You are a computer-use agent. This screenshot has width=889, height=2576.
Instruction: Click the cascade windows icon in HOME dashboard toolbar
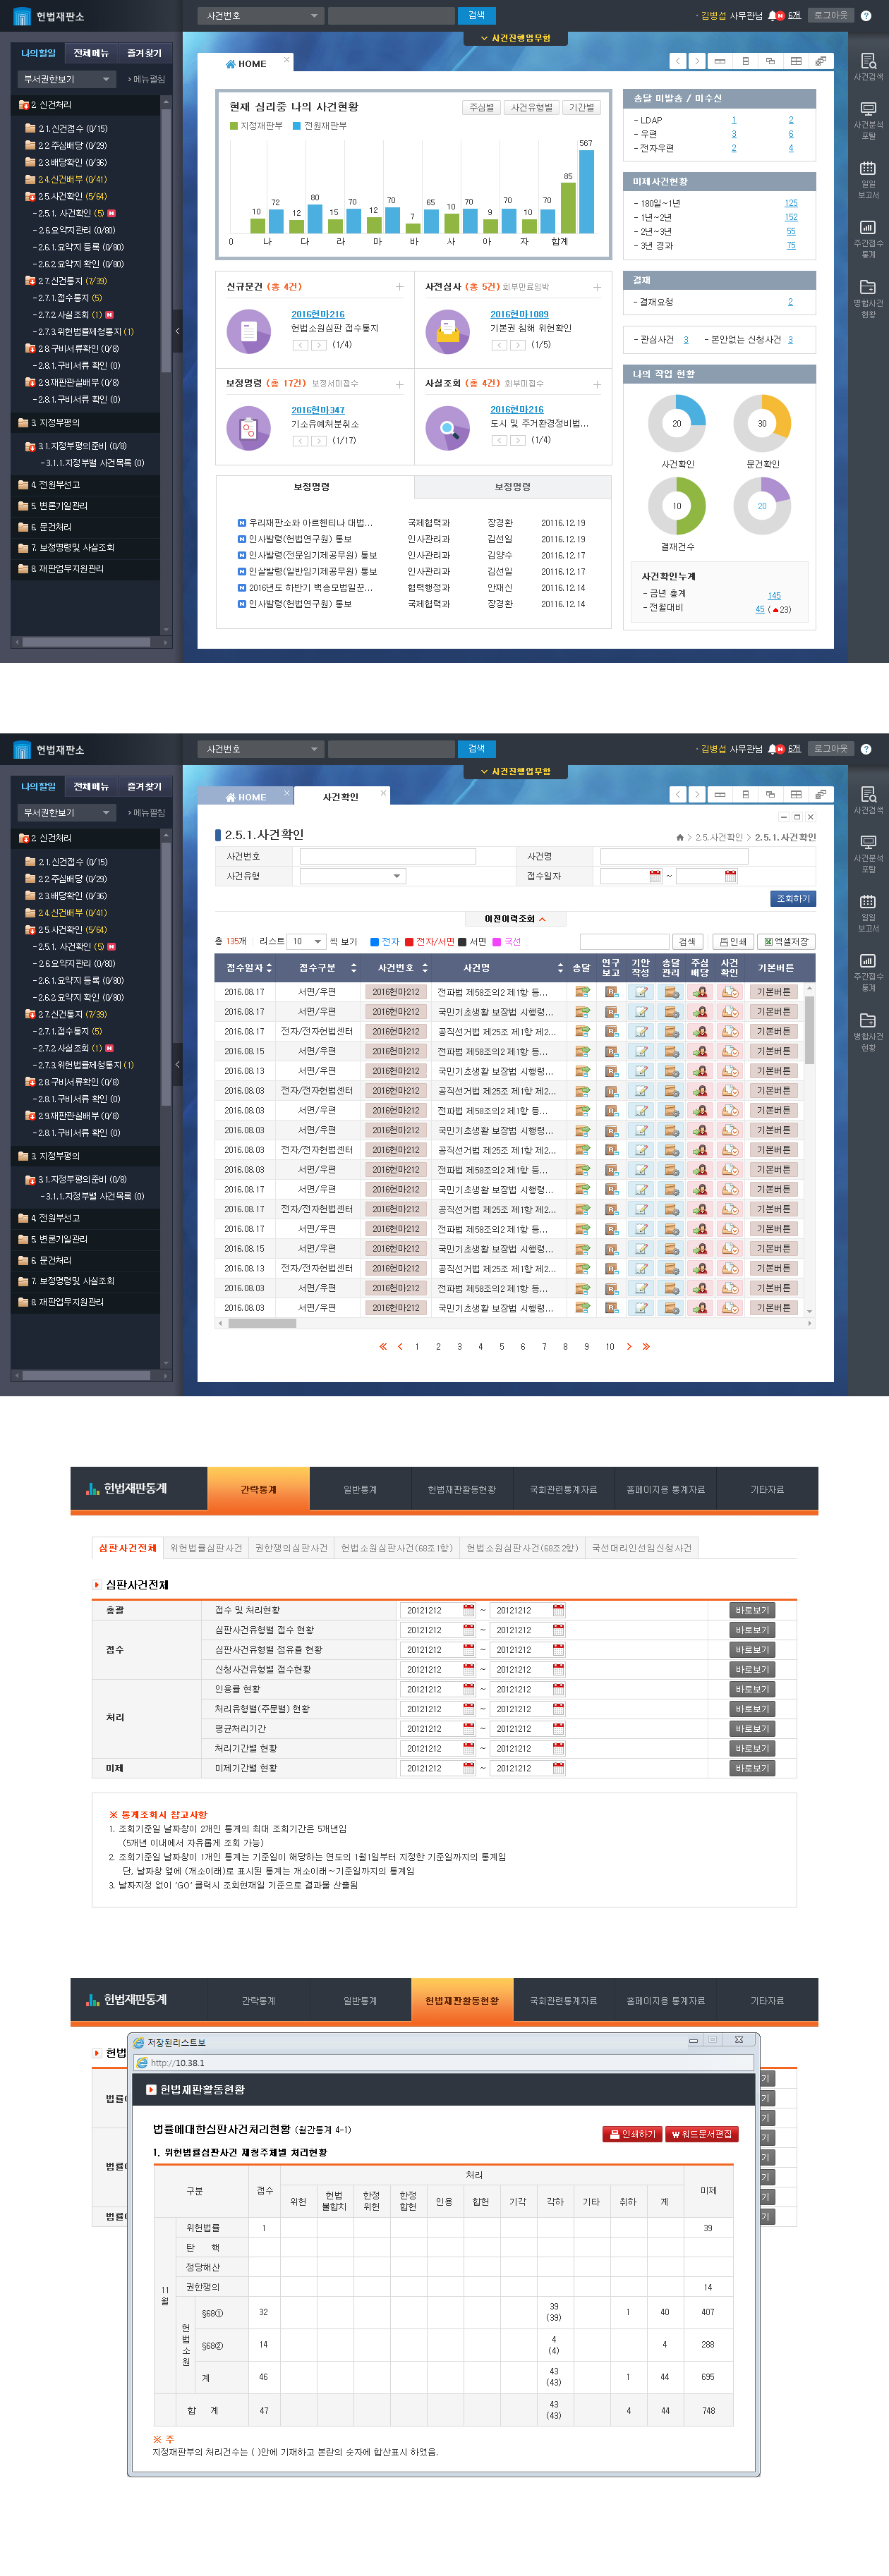tap(770, 61)
